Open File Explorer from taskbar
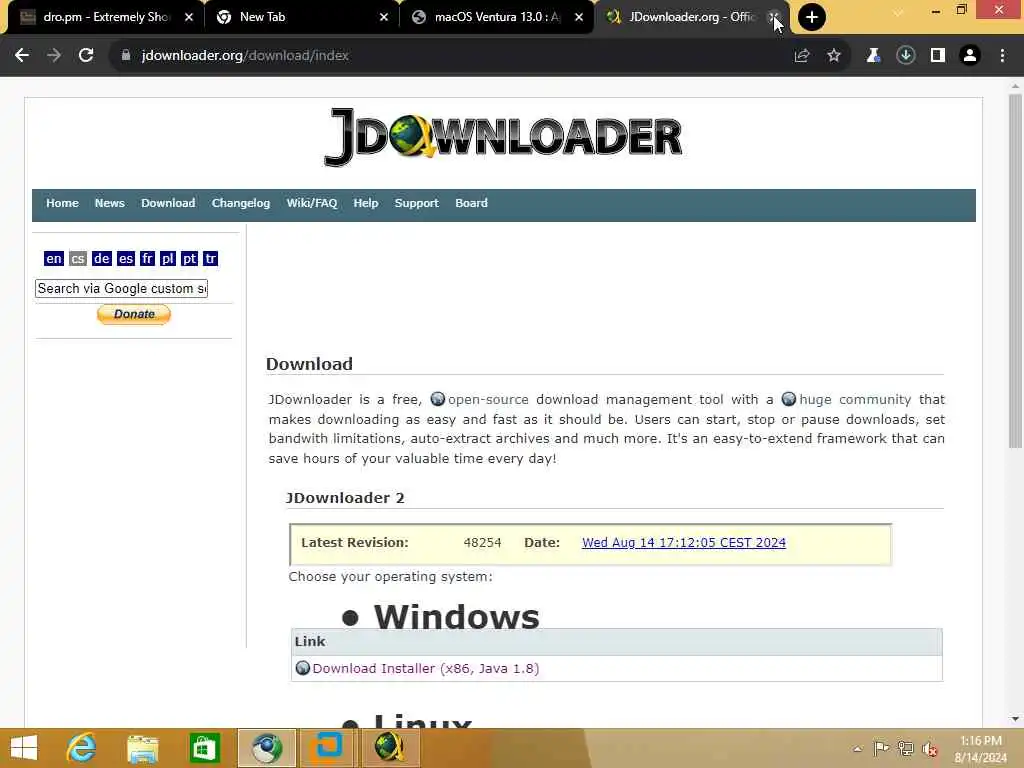 coord(142,748)
